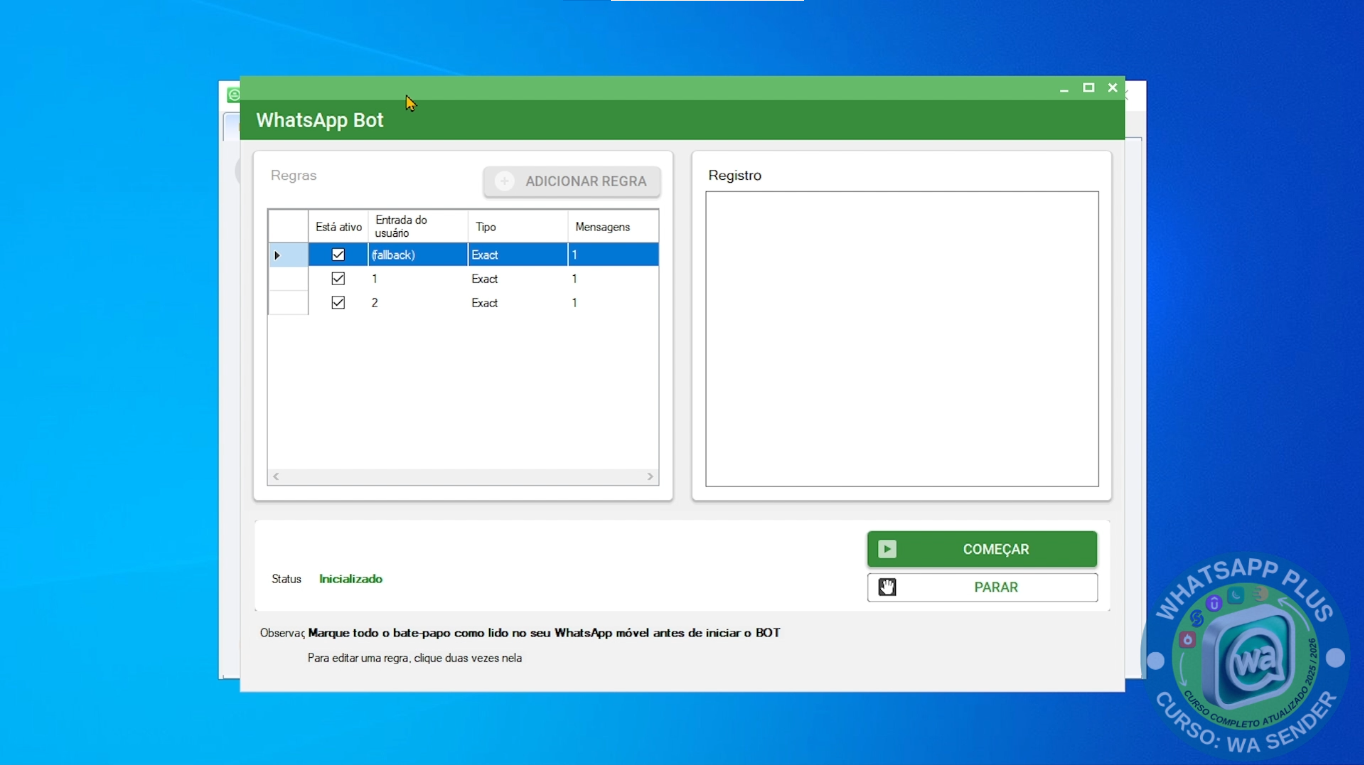Close the WhatsApp Bot window
Image resolution: width=1364 pixels, height=765 pixels.
(1113, 88)
